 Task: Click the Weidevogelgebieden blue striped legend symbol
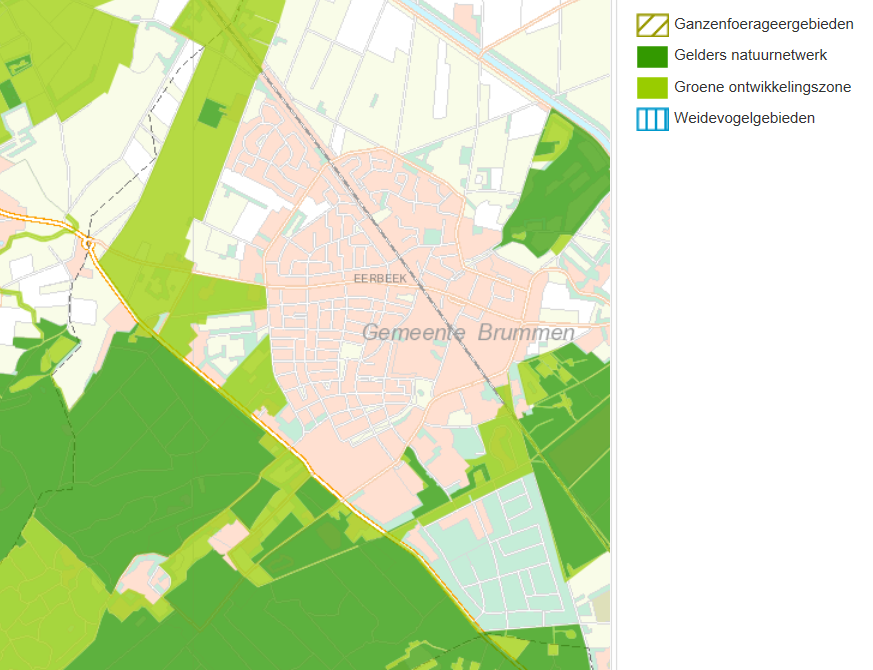click(652, 119)
